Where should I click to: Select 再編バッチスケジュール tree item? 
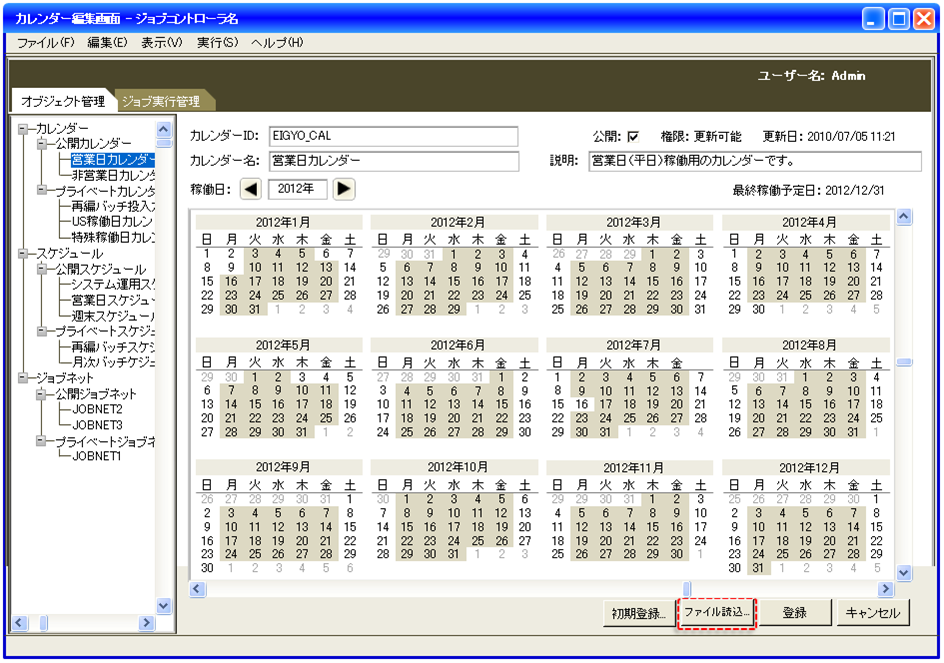[113, 347]
